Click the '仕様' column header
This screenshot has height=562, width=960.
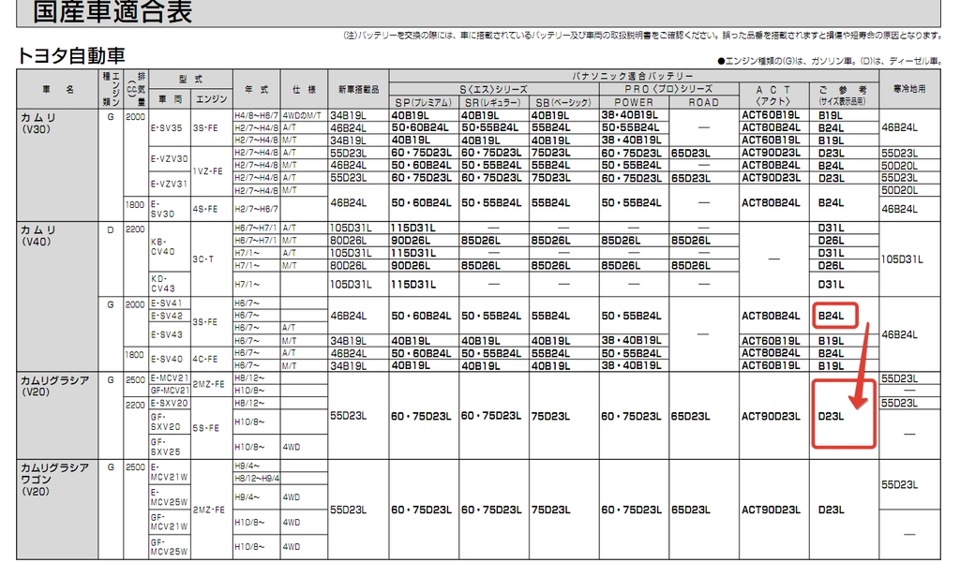coord(304,89)
